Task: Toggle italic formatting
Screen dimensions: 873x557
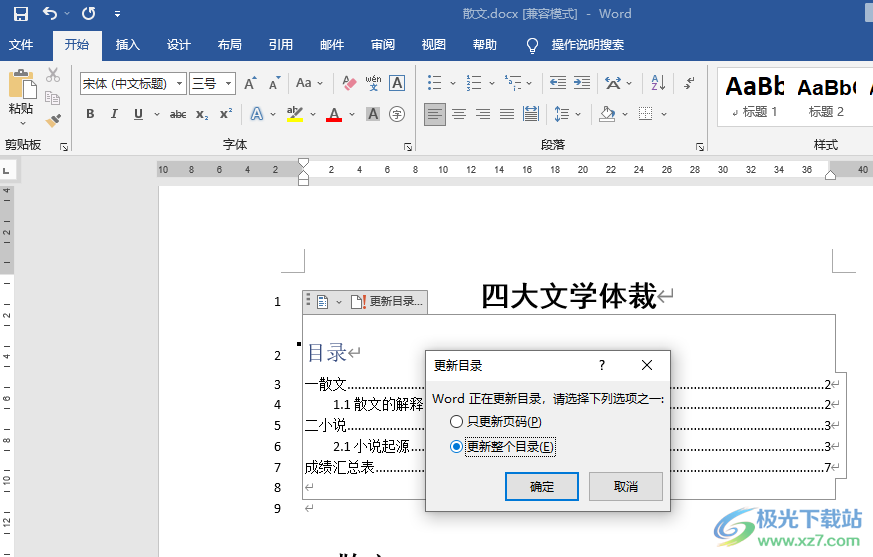Action: click(x=114, y=114)
